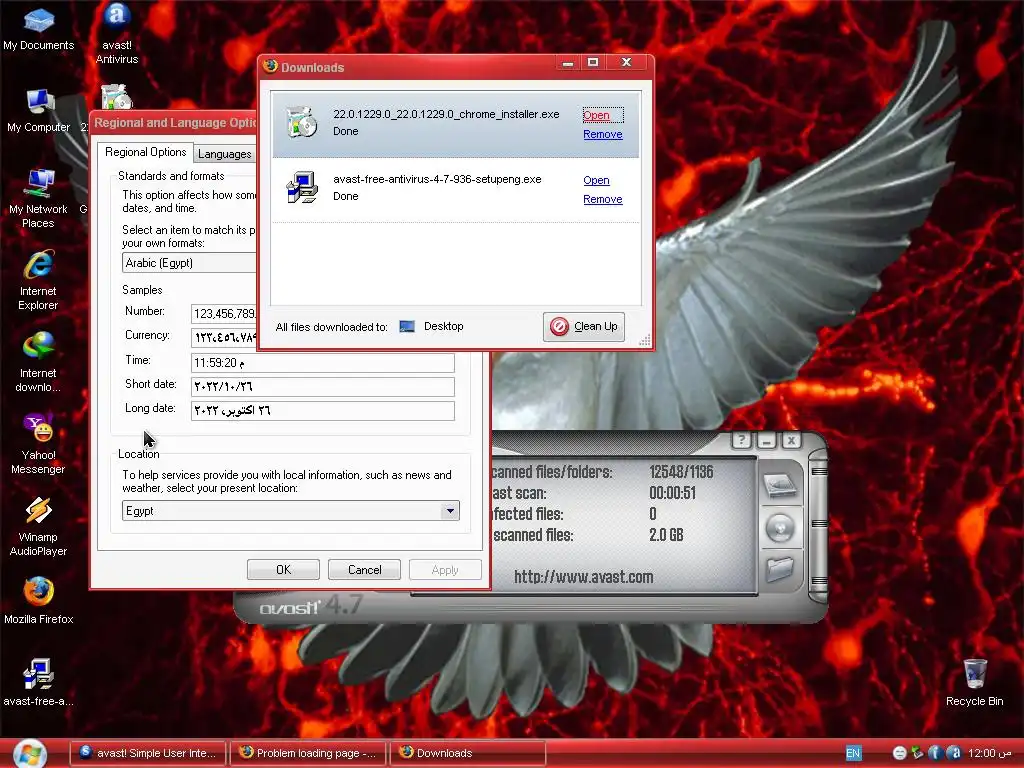Open My Network Places icon
Viewport: 1024px width, 768px height.
(x=39, y=199)
